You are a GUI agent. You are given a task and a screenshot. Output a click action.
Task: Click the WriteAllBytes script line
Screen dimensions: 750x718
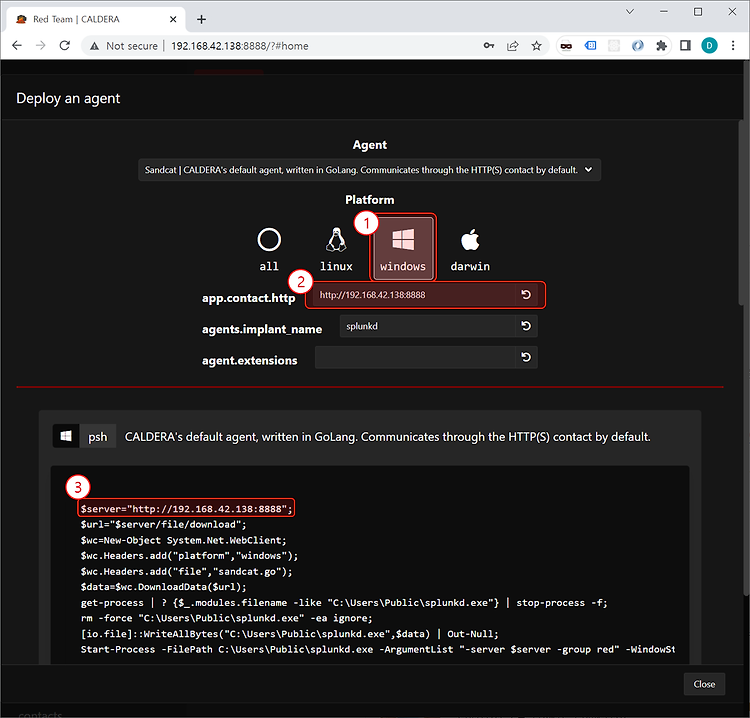click(289, 633)
